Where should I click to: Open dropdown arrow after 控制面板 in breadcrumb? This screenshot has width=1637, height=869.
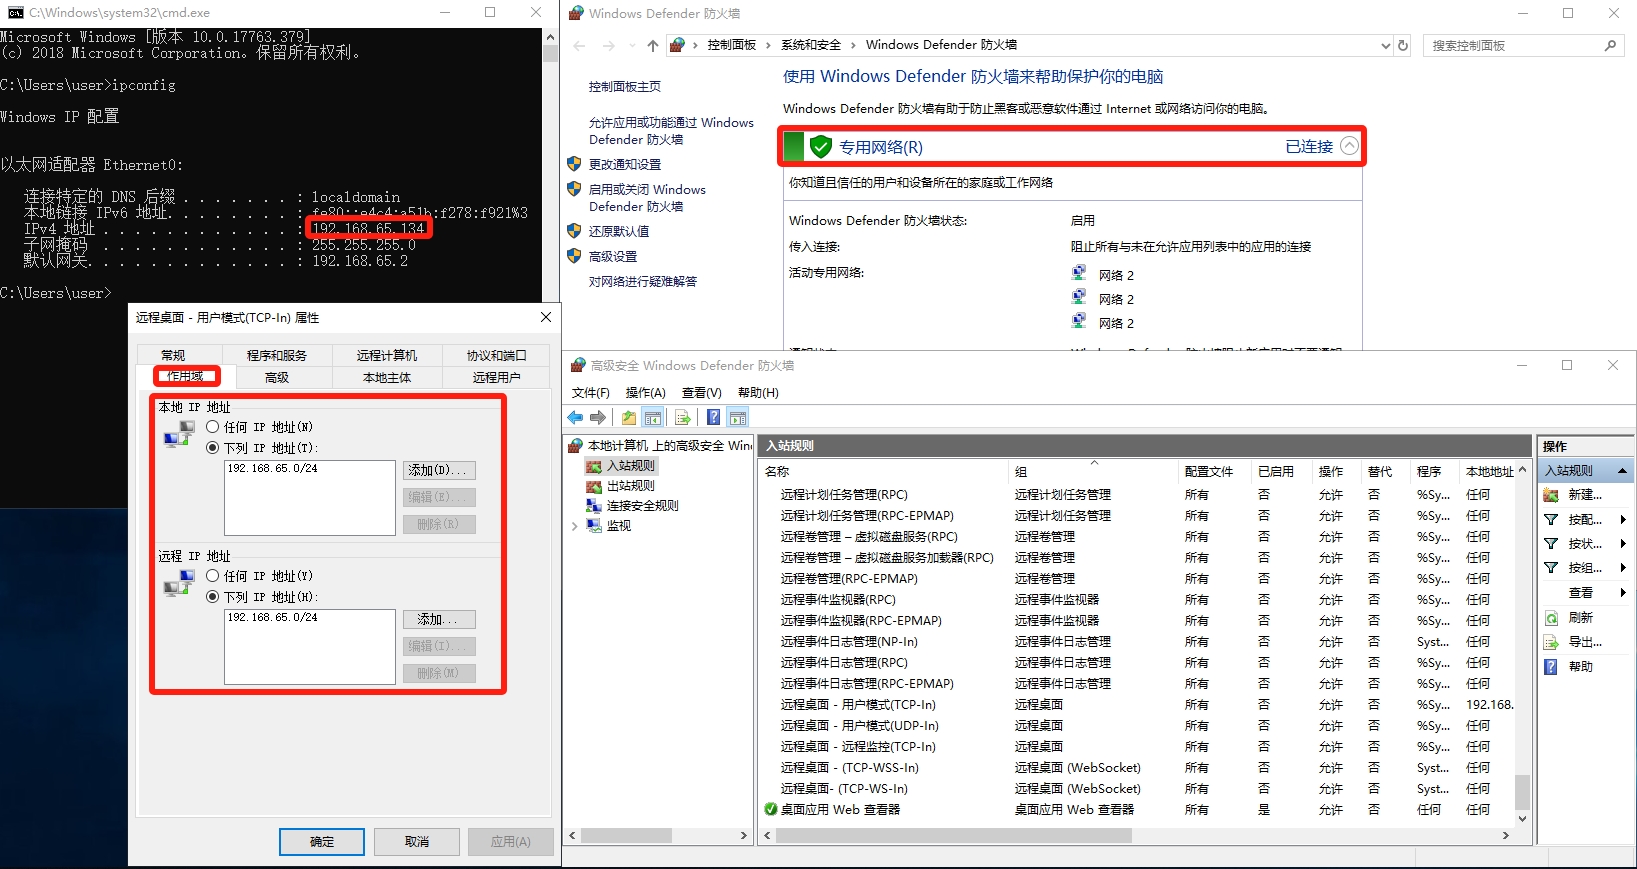pyautogui.click(x=768, y=45)
